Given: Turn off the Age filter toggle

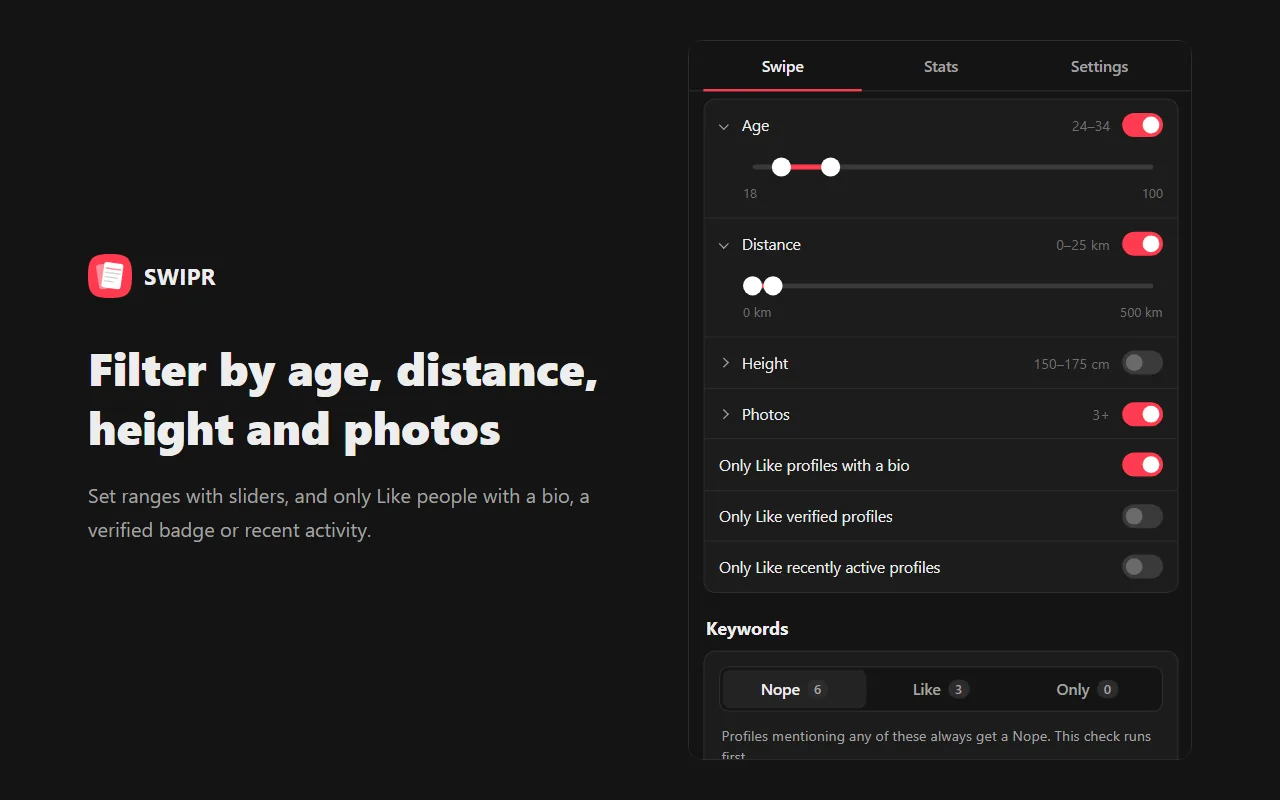Looking at the screenshot, I should pyautogui.click(x=1142, y=125).
